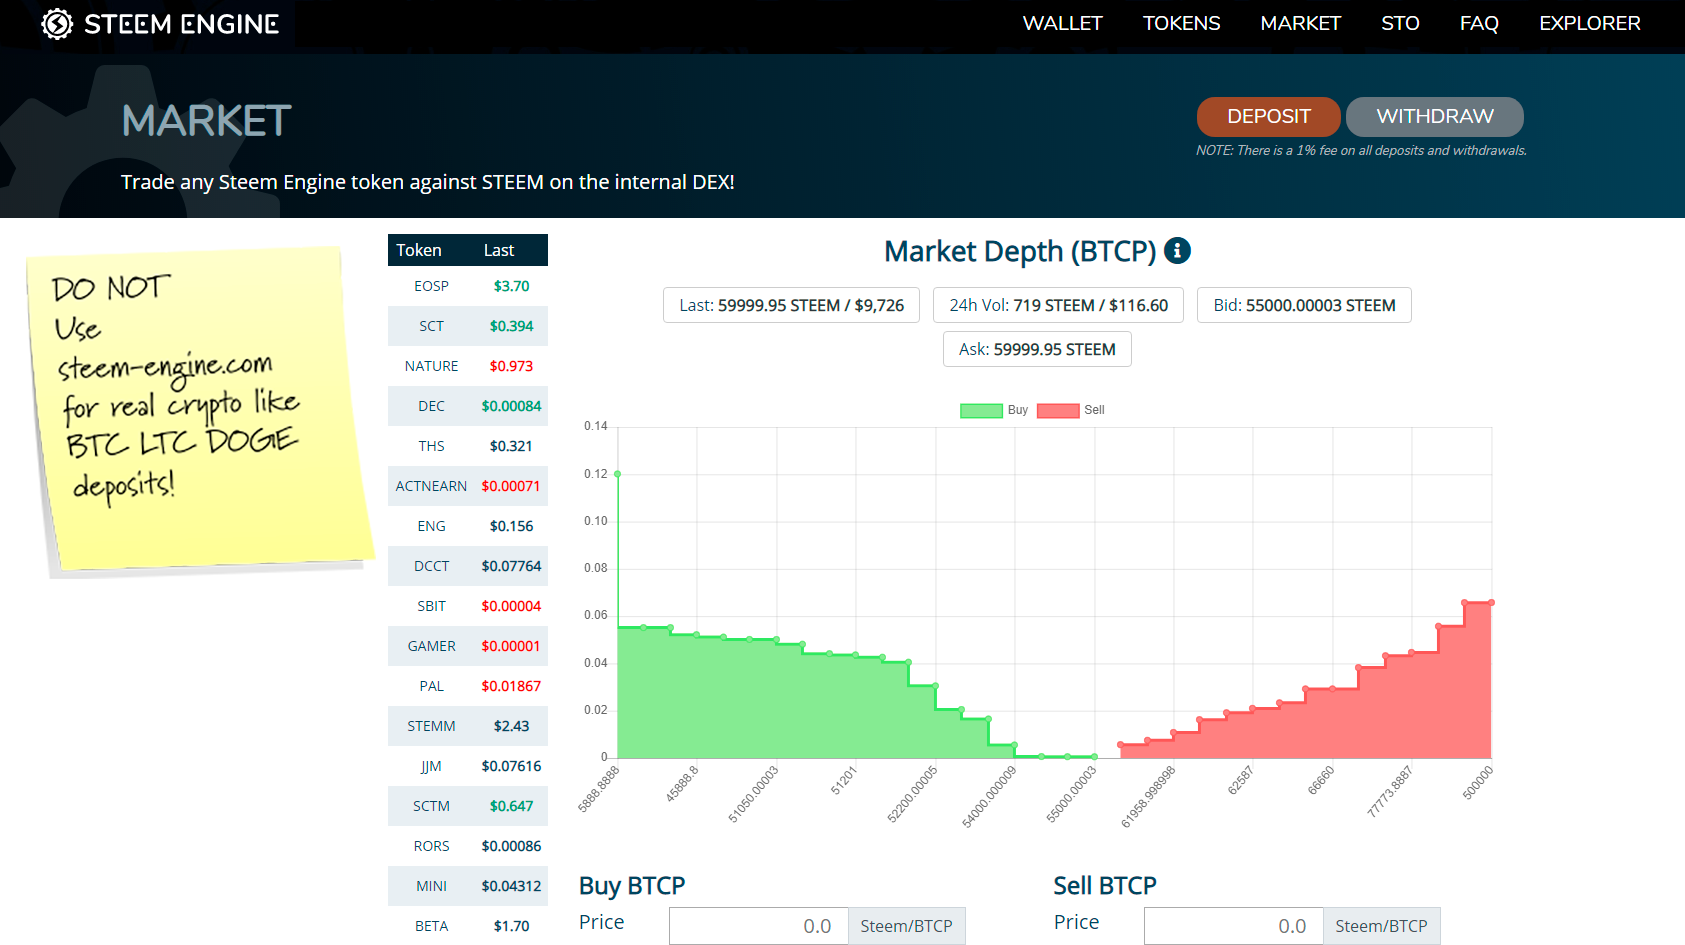Image resolution: width=1685 pixels, height=945 pixels.
Task: Select the EOSP token row
Action: [468, 286]
